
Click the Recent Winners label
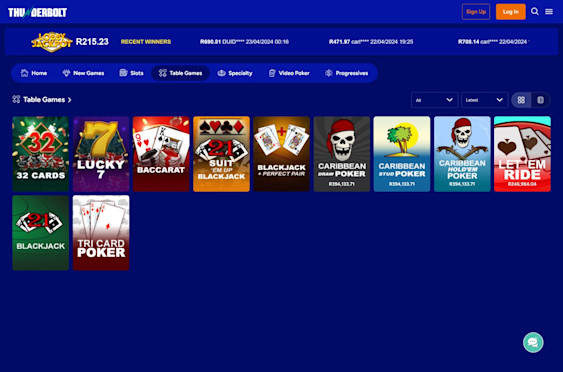(x=146, y=42)
